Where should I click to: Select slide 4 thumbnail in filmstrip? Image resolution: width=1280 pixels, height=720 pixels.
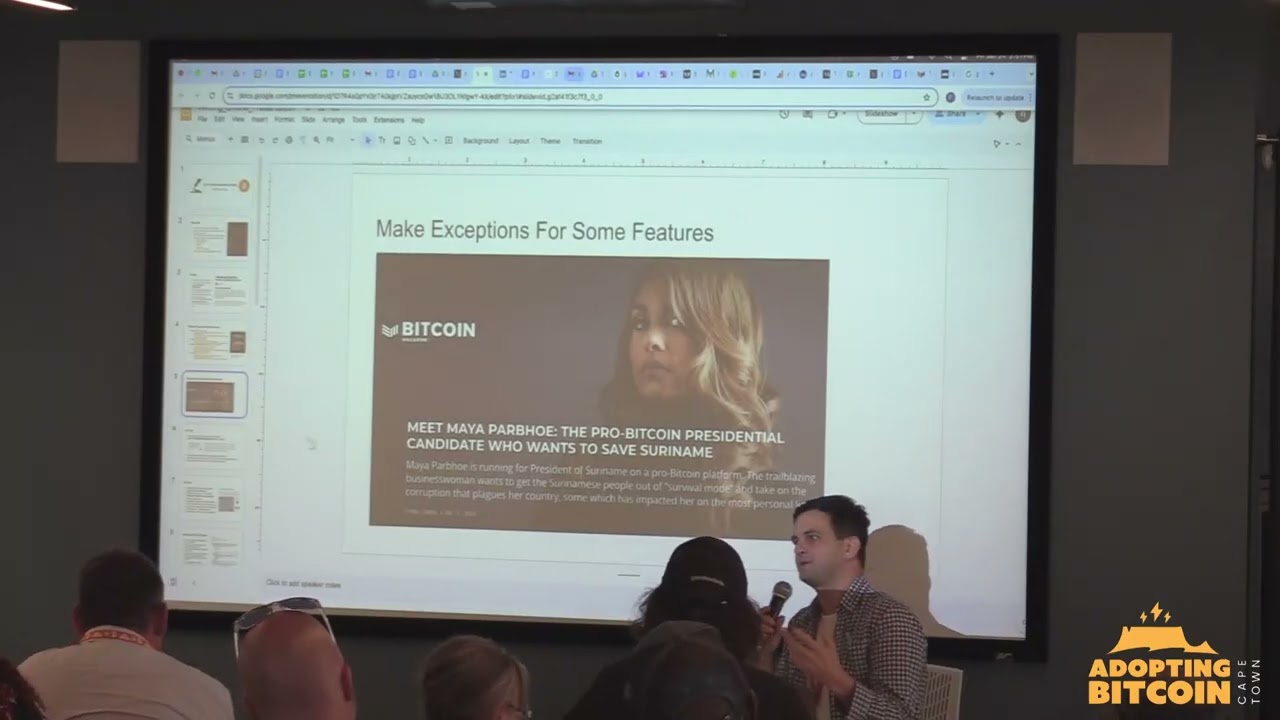[217, 342]
